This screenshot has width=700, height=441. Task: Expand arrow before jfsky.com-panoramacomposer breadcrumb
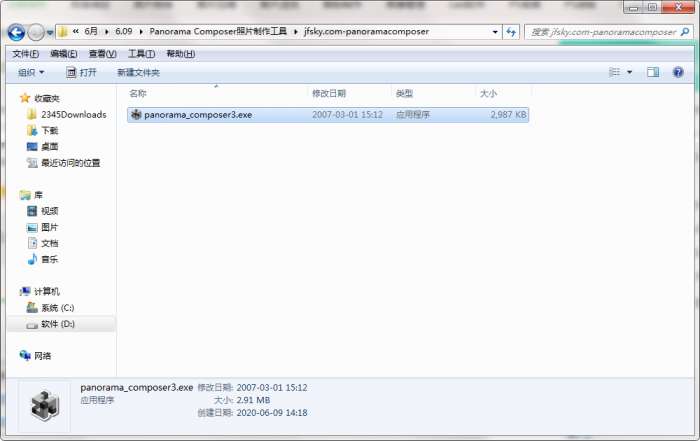click(x=296, y=32)
